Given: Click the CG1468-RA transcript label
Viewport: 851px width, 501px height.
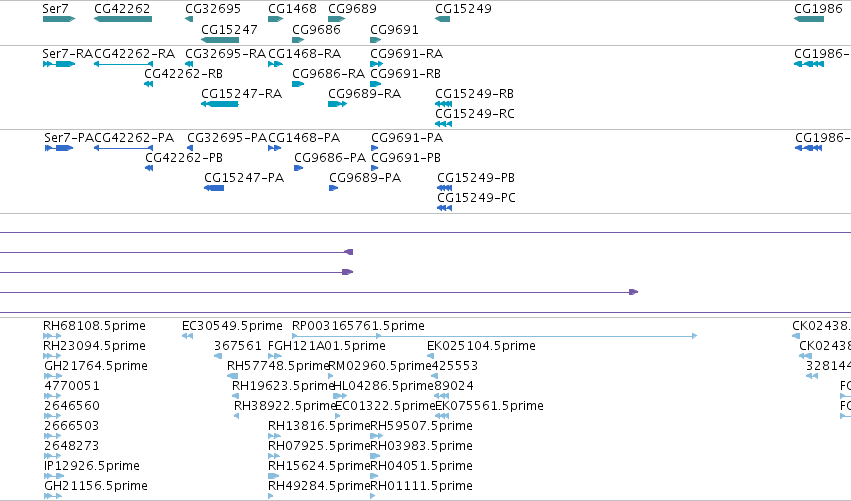Looking at the screenshot, I should 304,54.
